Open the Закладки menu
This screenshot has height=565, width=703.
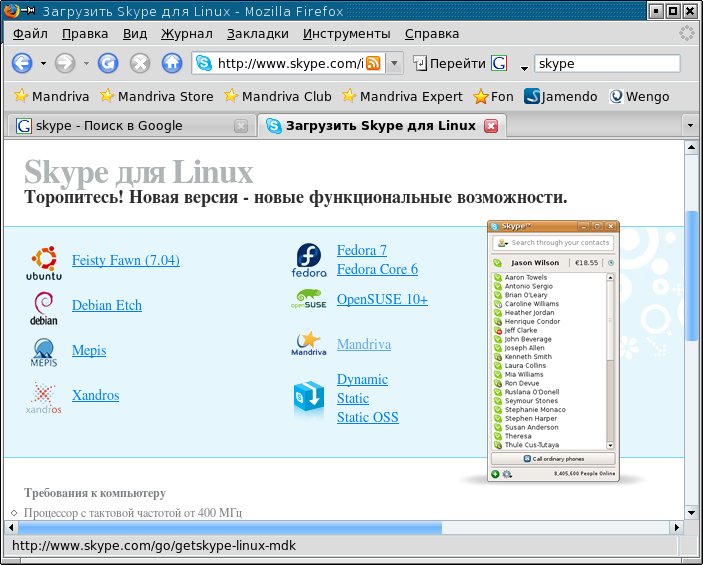point(257,34)
